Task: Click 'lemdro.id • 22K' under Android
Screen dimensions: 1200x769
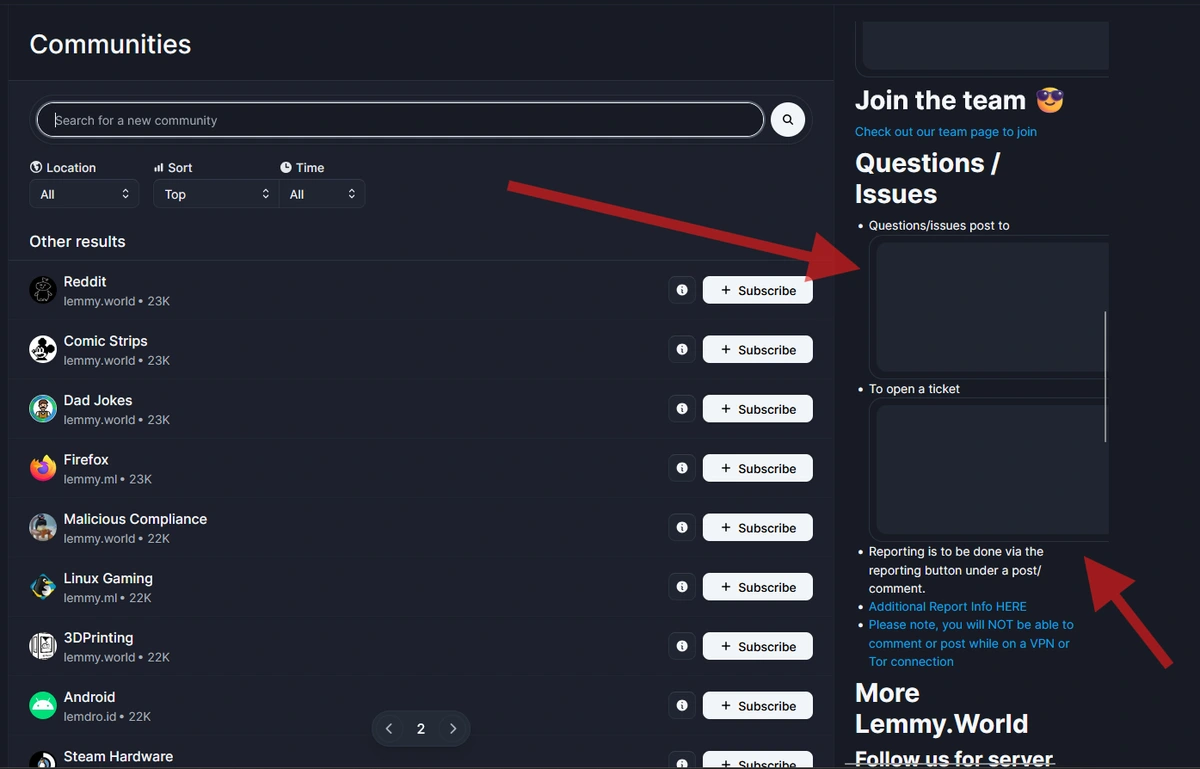Action: pos(107,717)
